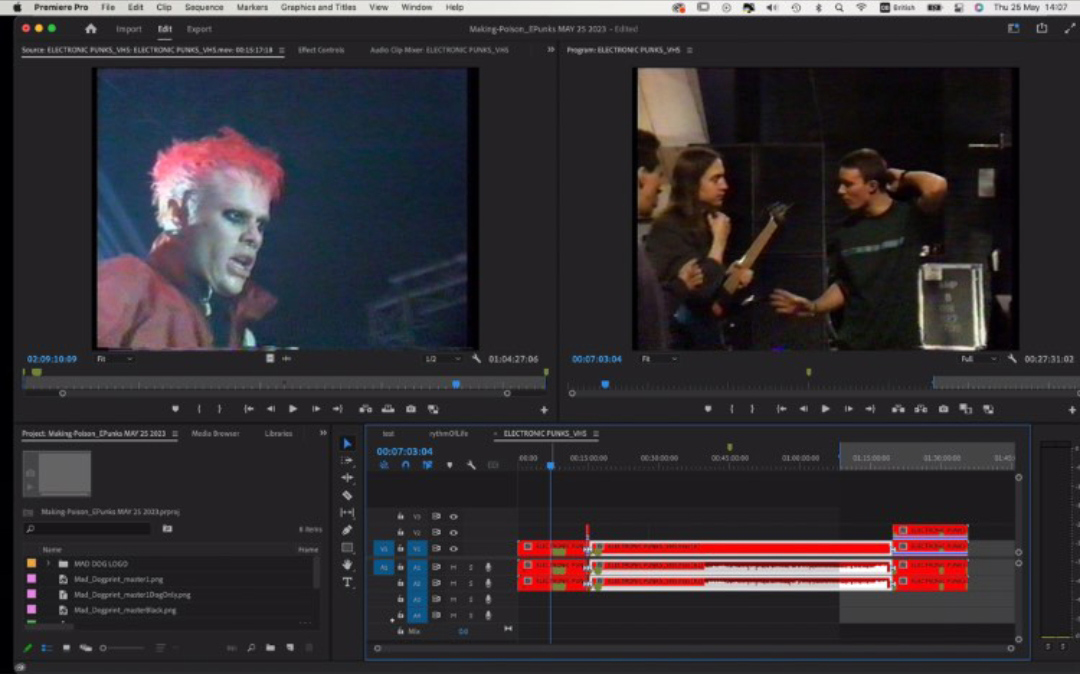The image size is (1080, 674).
Task: Open Program monitor playback resolution Full dropdown
Action: click(978, 359)
